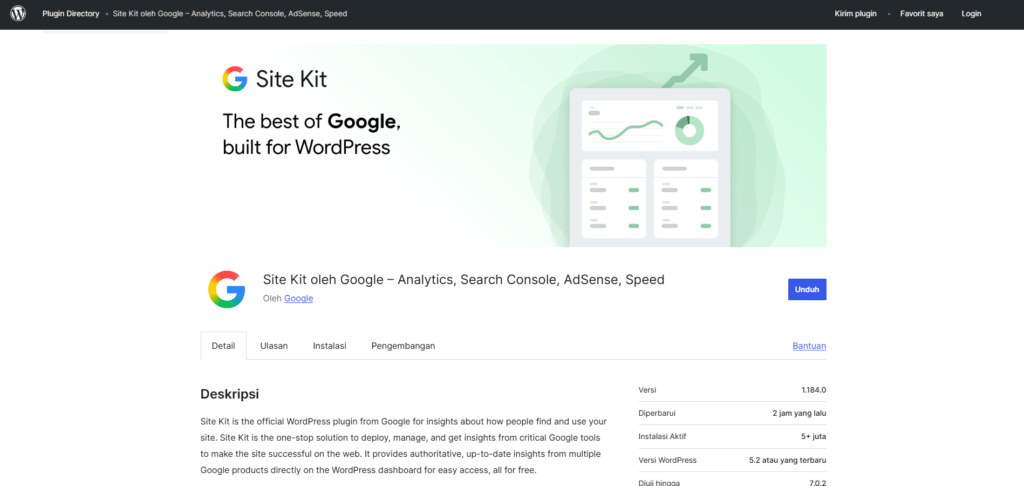Click the '5.2 atau yang terbaru' value

(x=788, y=460)
